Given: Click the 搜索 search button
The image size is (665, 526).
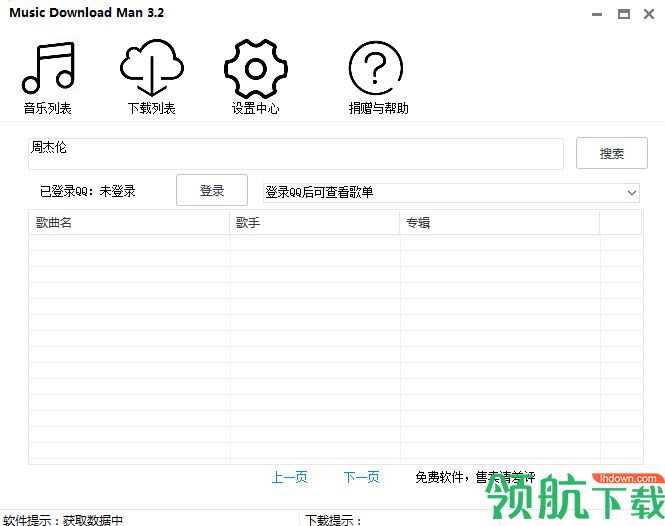Looking at the screenshot, I should point(612,153).
